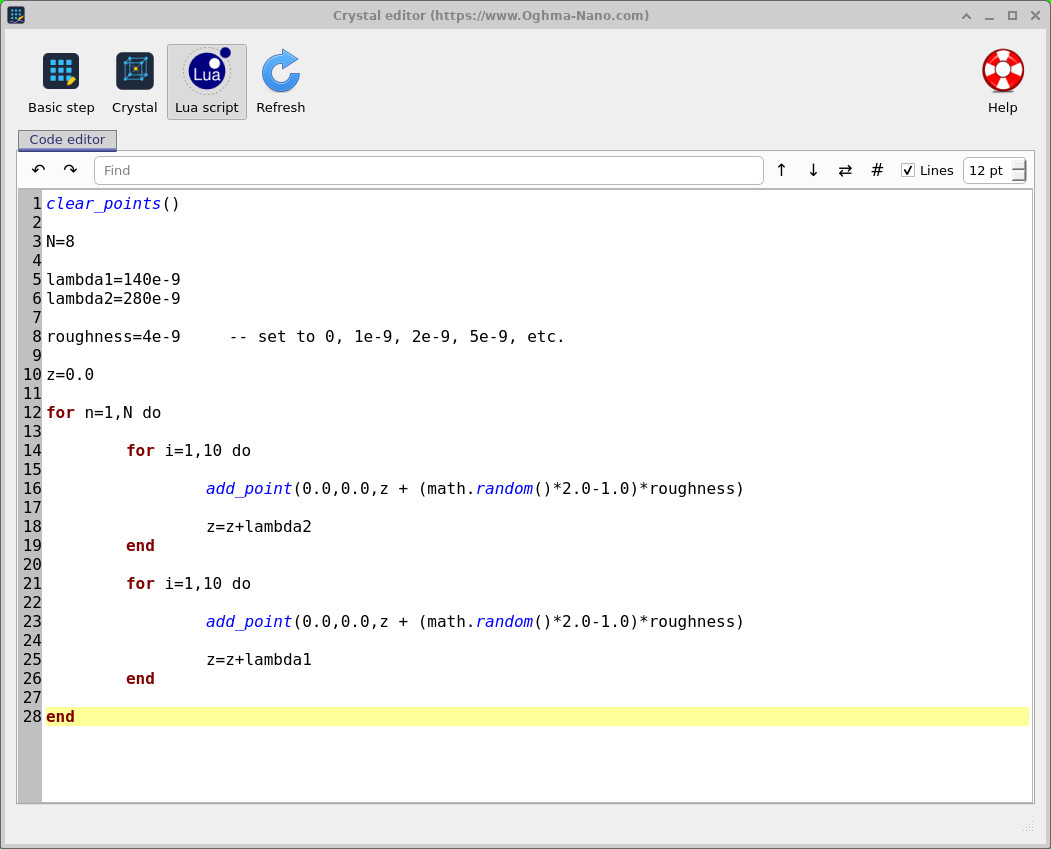Viewport: 1051px width, 849px height.
Task: Shade the window with title bar arrow
Action: tap(967, 15)
